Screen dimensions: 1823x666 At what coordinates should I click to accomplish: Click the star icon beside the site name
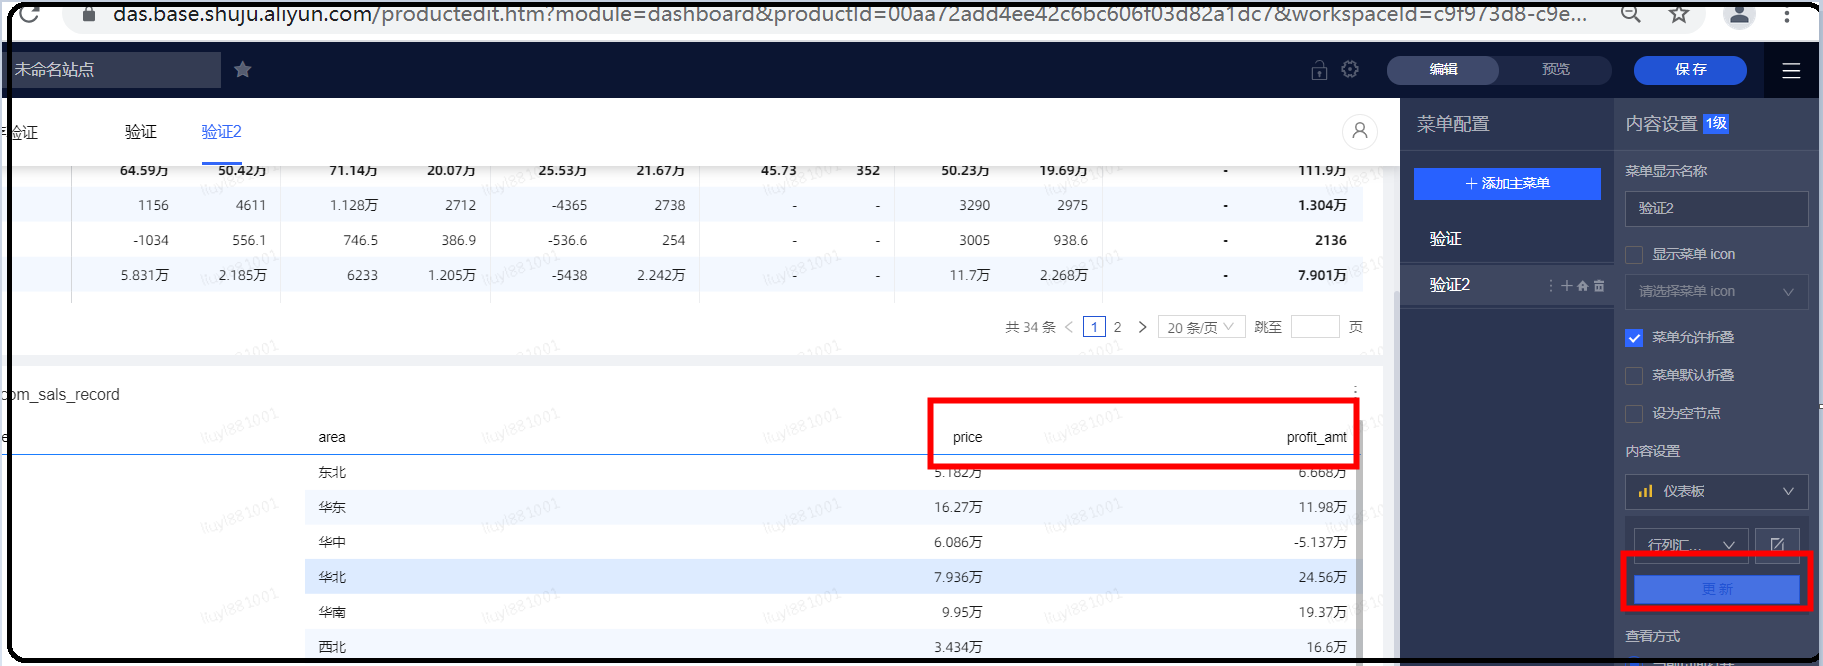pos(242,69)
